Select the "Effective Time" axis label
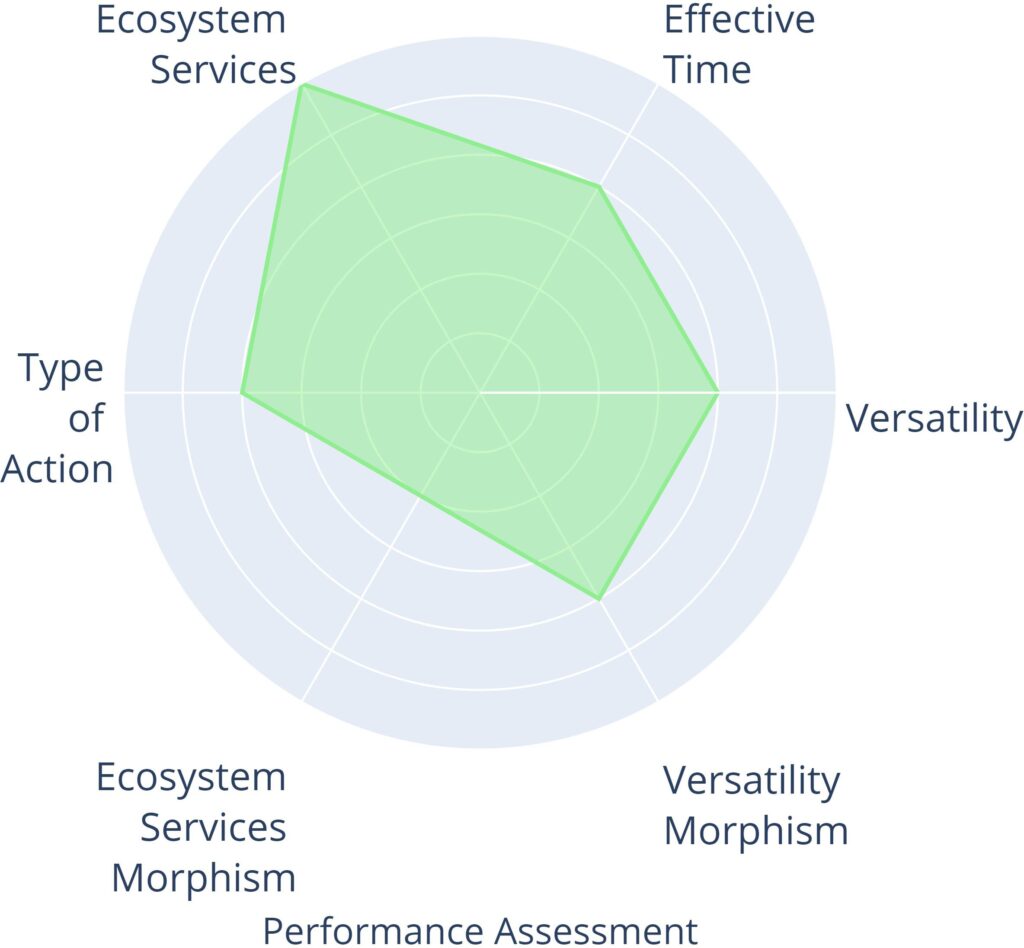This screenshot has height=948, width=1024. tap(738, 45)
